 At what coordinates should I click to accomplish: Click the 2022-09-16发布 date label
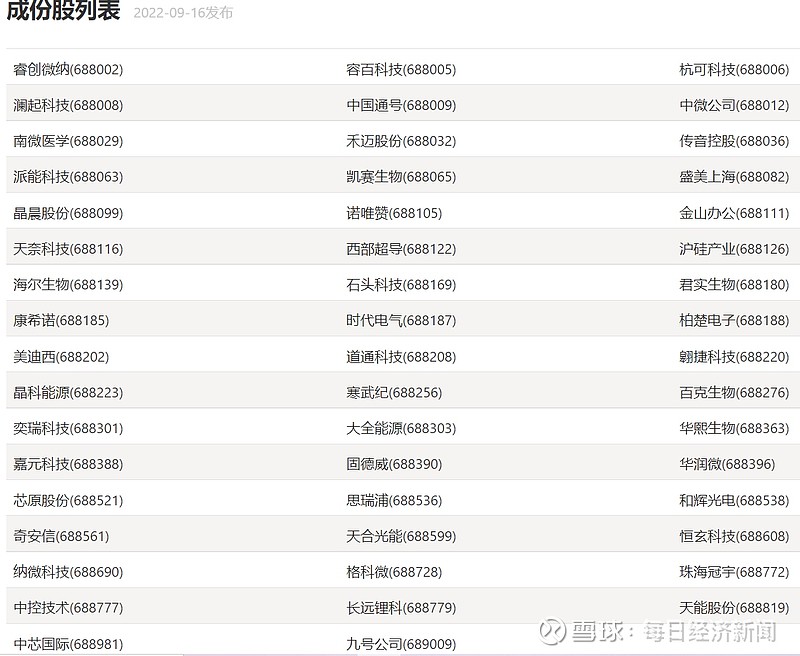(x=183, y=13)
